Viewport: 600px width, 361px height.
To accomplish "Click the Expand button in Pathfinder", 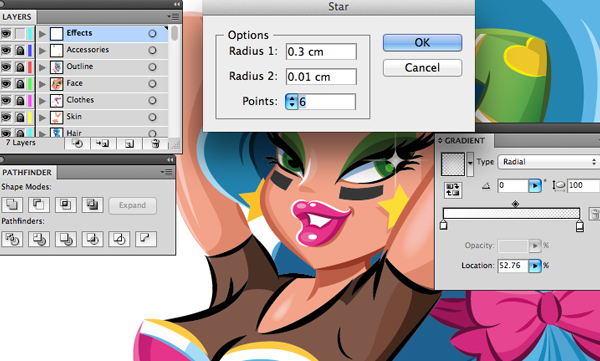I will (132, 205).
